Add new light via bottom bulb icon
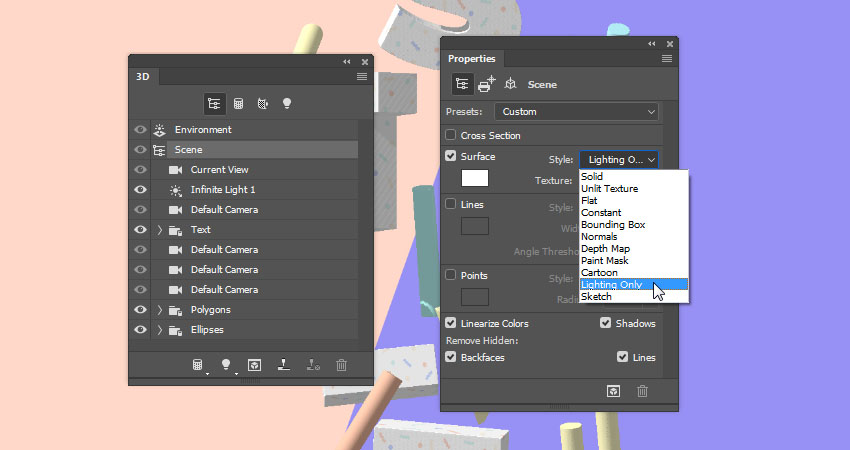The height and width of the screenshot is (450, 850). [226, 364]
